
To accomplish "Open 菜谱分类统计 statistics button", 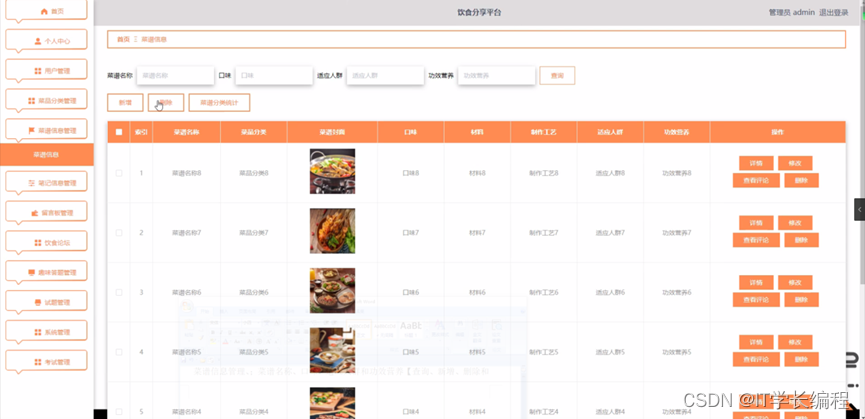I will point(219,103).
